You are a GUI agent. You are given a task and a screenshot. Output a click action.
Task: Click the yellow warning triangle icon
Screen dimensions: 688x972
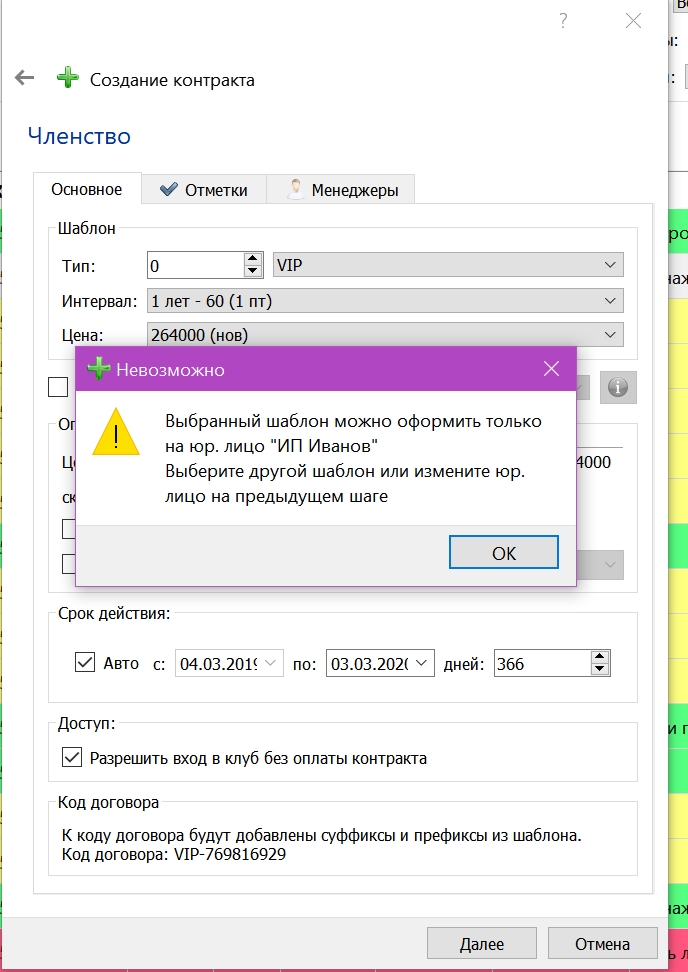[x=116, y=432]
